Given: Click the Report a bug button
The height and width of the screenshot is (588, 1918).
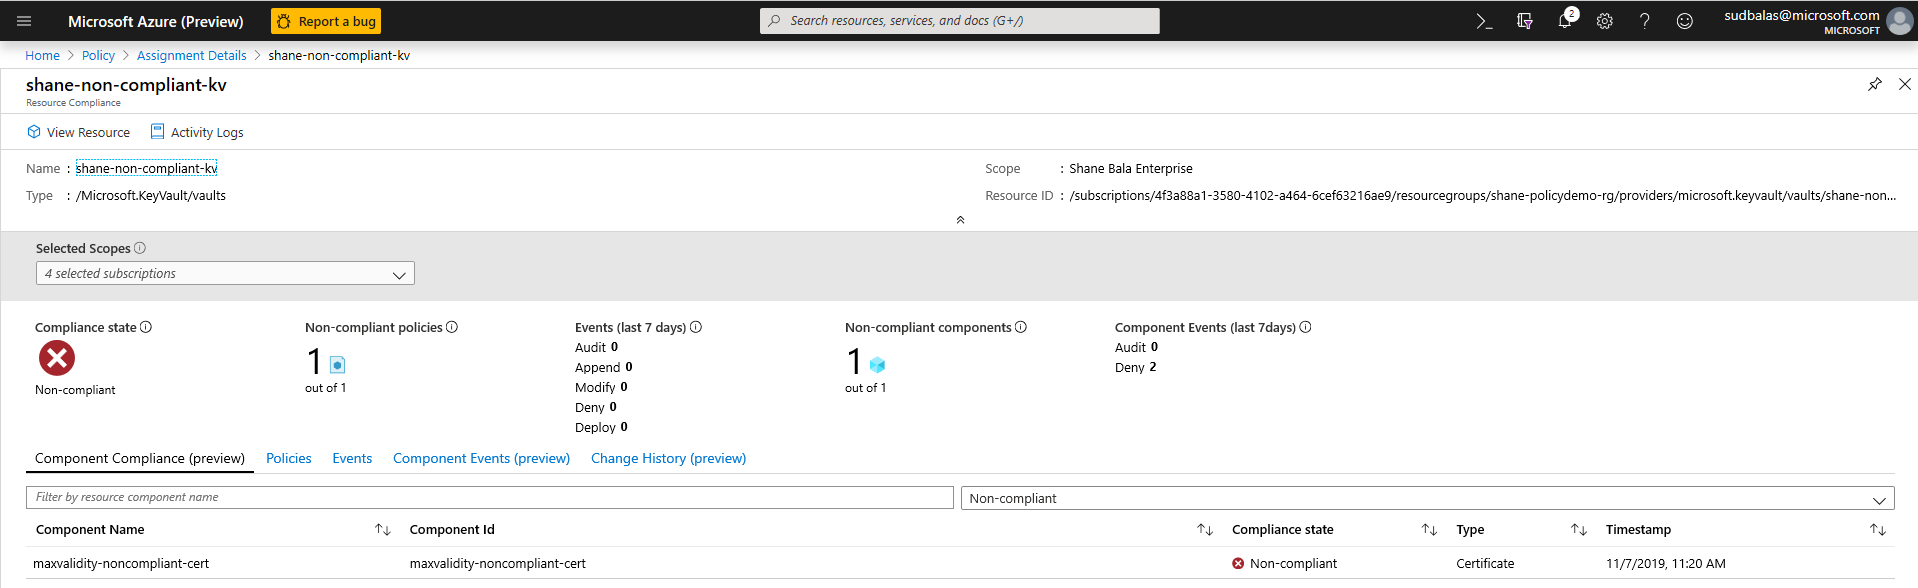Looking at the screenshot, I should [x=326, y=21].
